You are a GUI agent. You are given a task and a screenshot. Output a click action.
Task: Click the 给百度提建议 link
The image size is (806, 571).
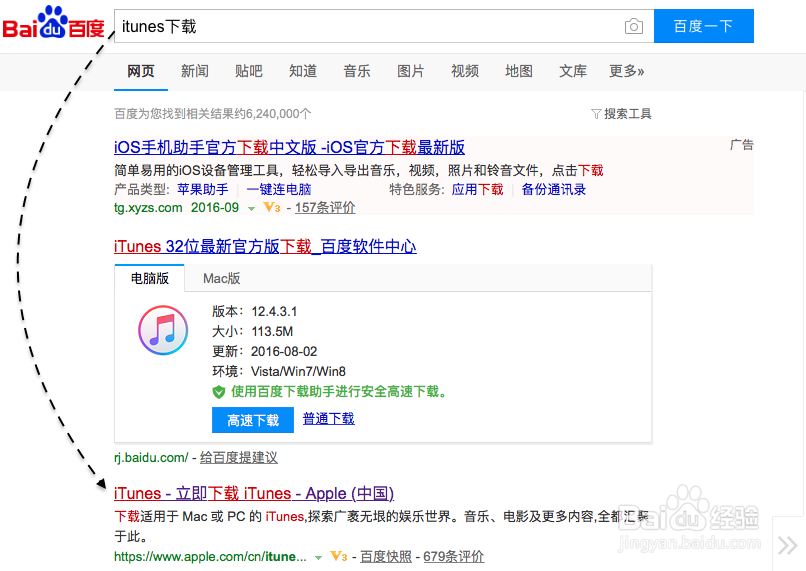point(239,457)
